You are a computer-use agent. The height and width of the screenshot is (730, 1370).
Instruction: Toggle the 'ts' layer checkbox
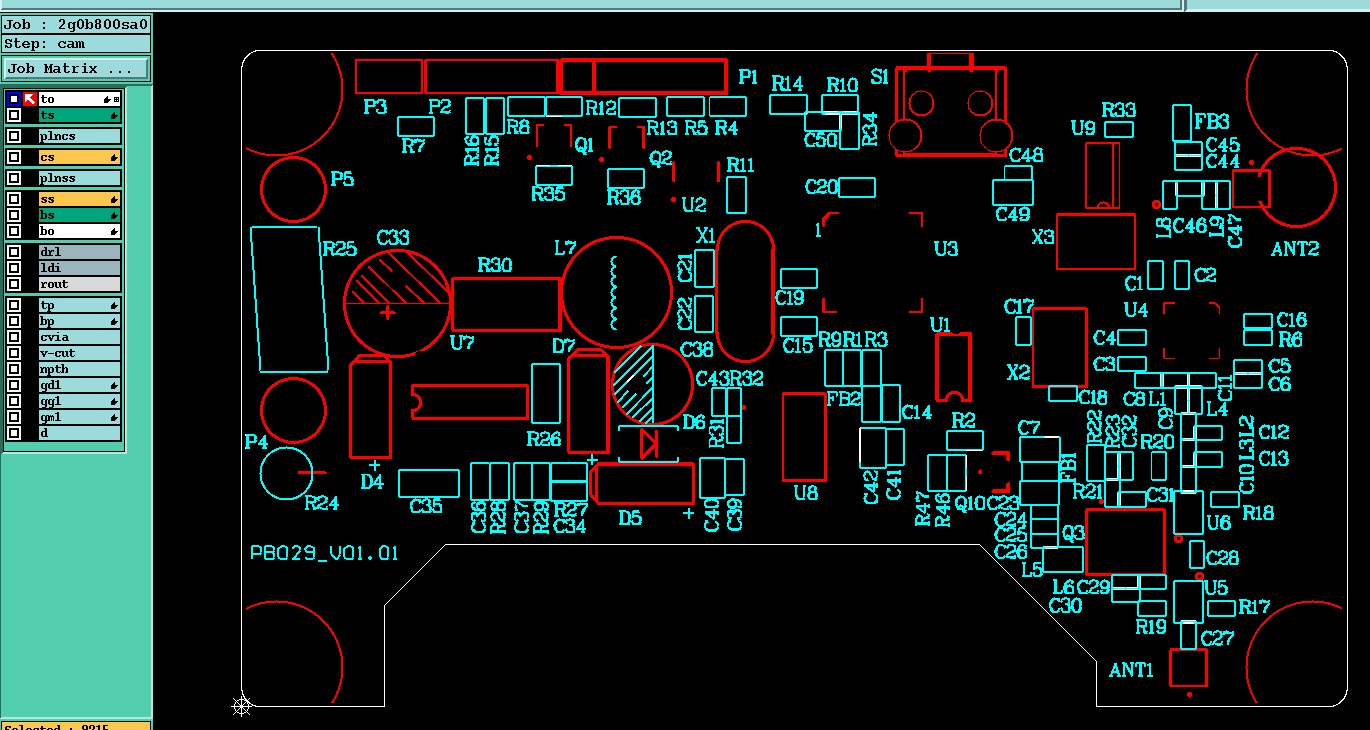coord(14,116)
